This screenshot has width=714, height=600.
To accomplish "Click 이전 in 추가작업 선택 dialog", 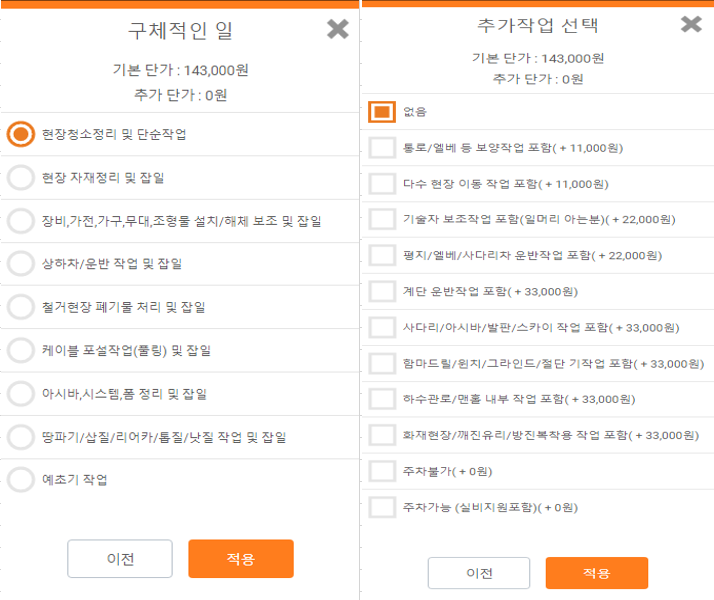I will (479, 573).
